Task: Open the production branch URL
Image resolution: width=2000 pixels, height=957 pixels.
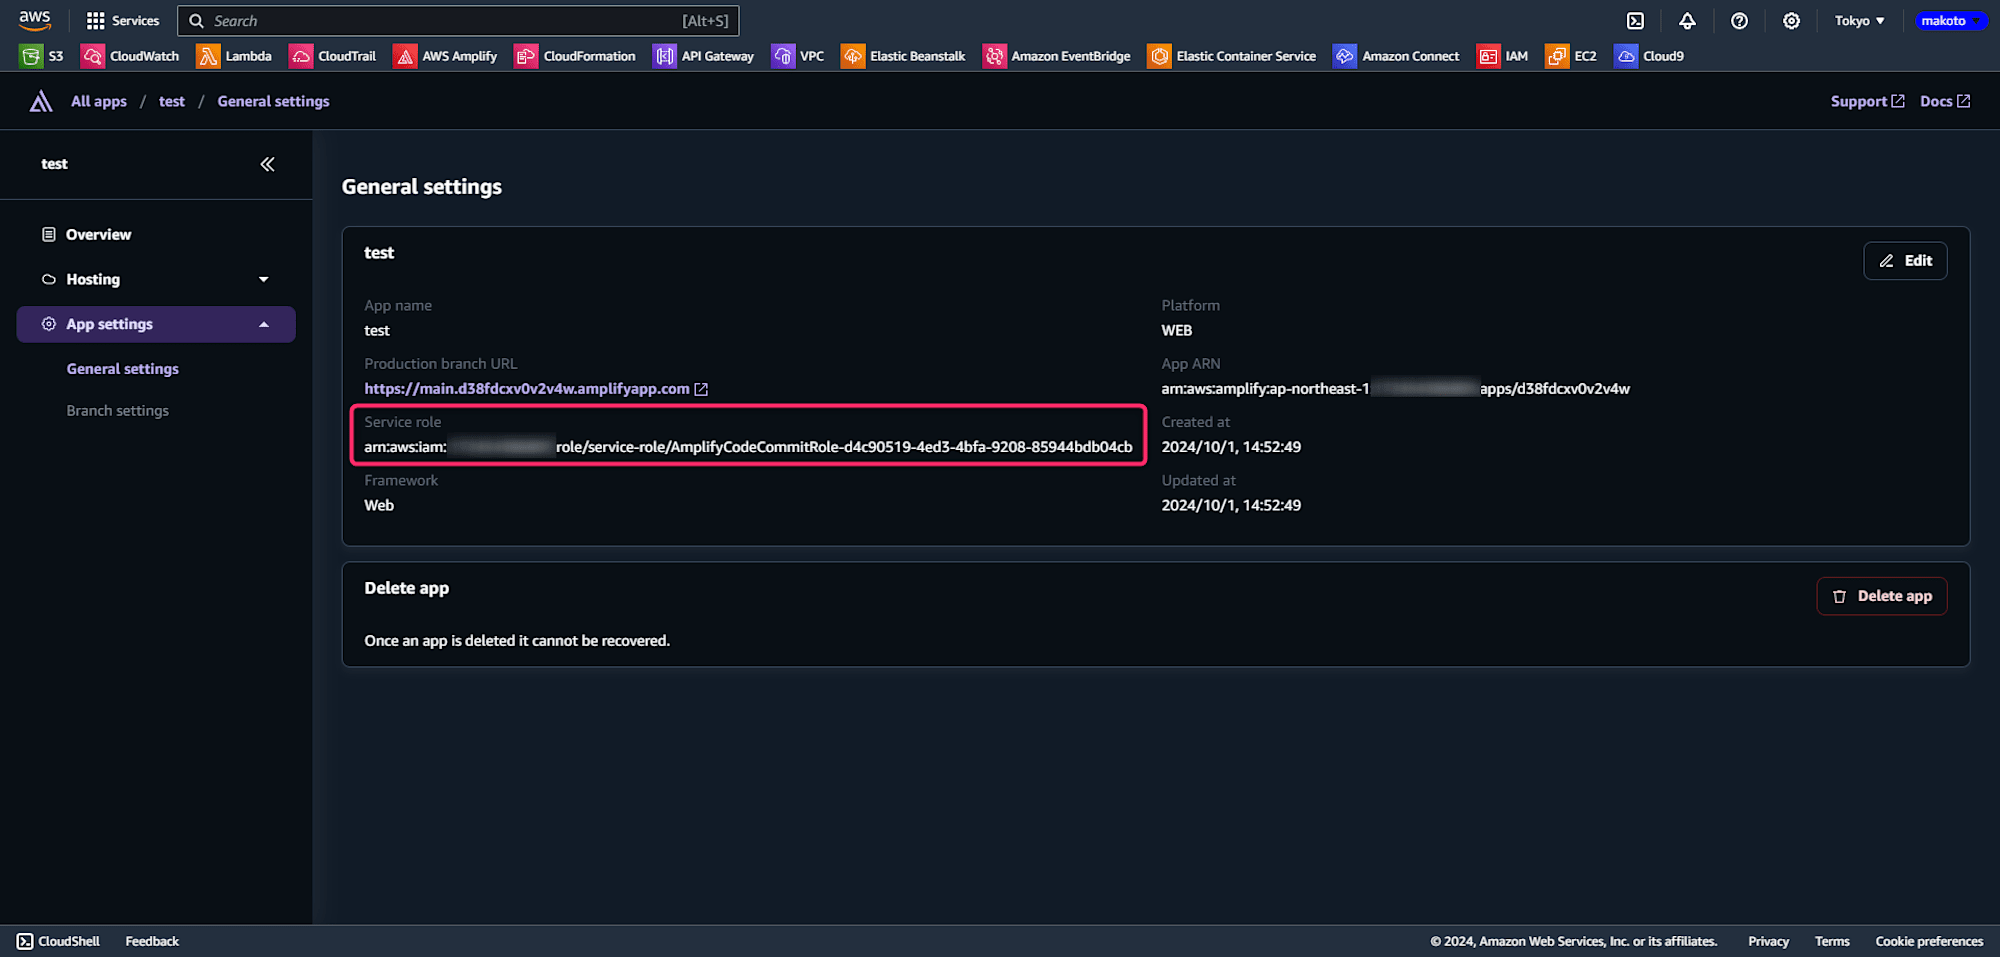Action: [x=536, y=389]
